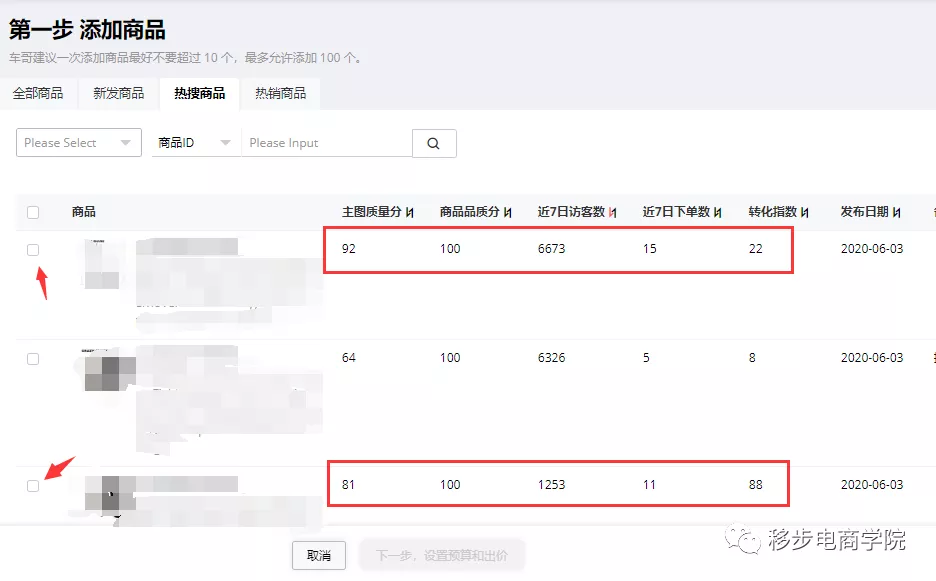Viewport: 936px width, 581px height.
Task: Open the Please Select dropdown
Action: [x=78, y=143]
